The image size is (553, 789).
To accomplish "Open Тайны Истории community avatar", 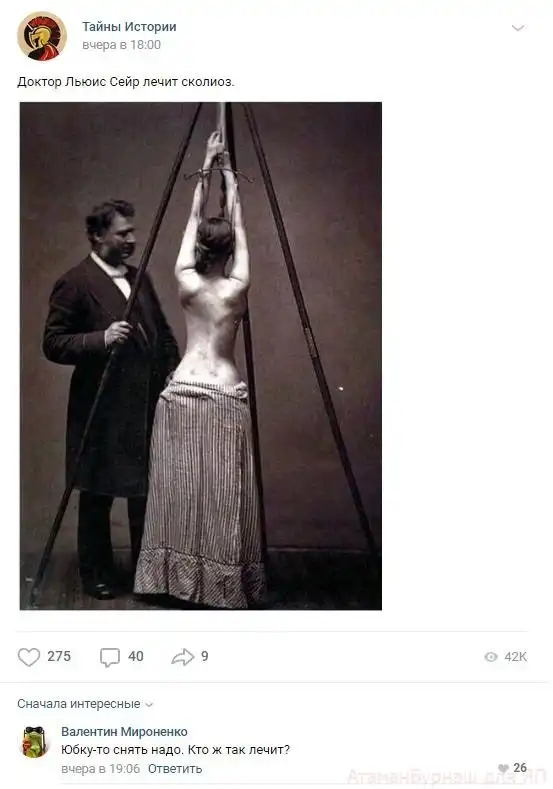I will coord(42,36).
